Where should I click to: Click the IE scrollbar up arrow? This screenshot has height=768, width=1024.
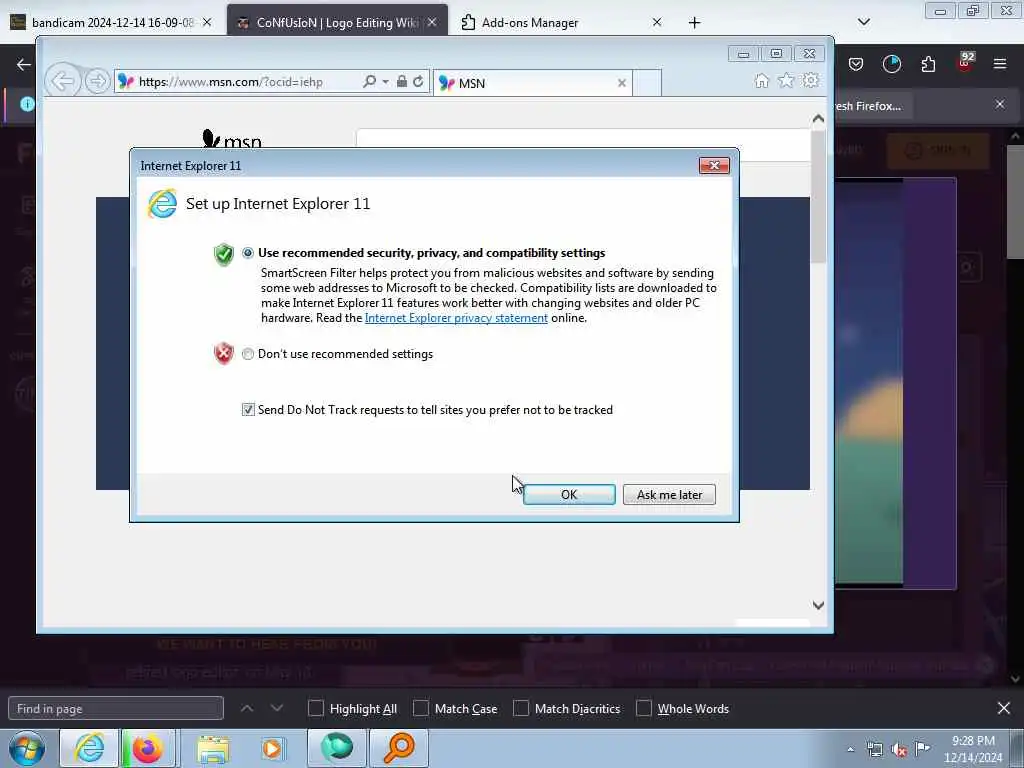[x=818, y=119]
